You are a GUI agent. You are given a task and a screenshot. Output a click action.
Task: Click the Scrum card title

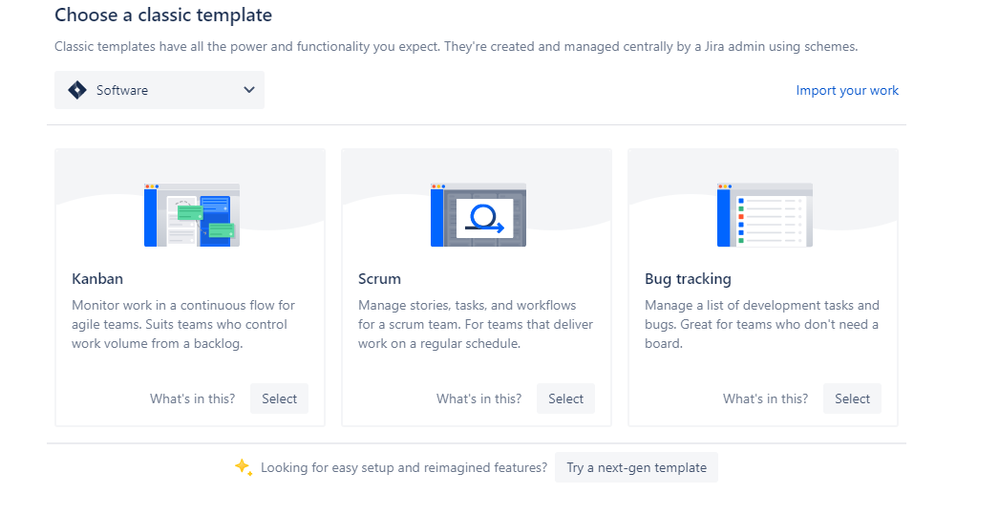click(x=379, y=279)
